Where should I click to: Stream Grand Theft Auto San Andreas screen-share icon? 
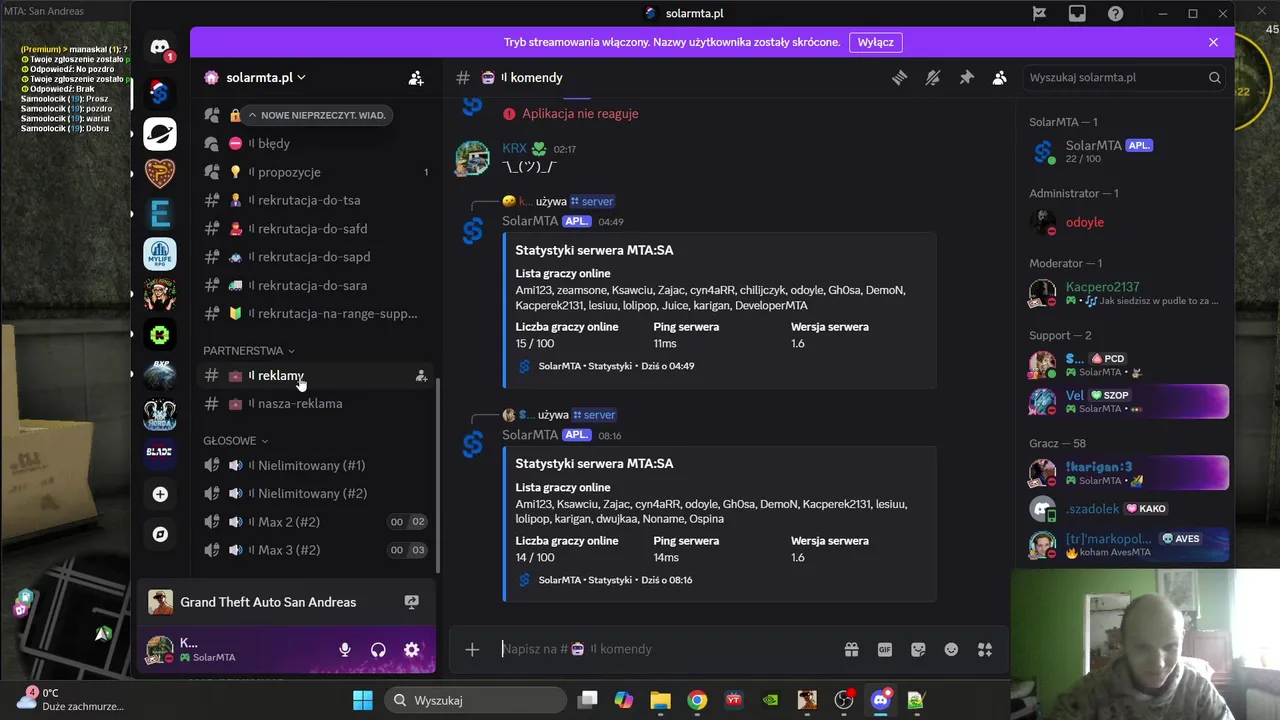[411, 602]
